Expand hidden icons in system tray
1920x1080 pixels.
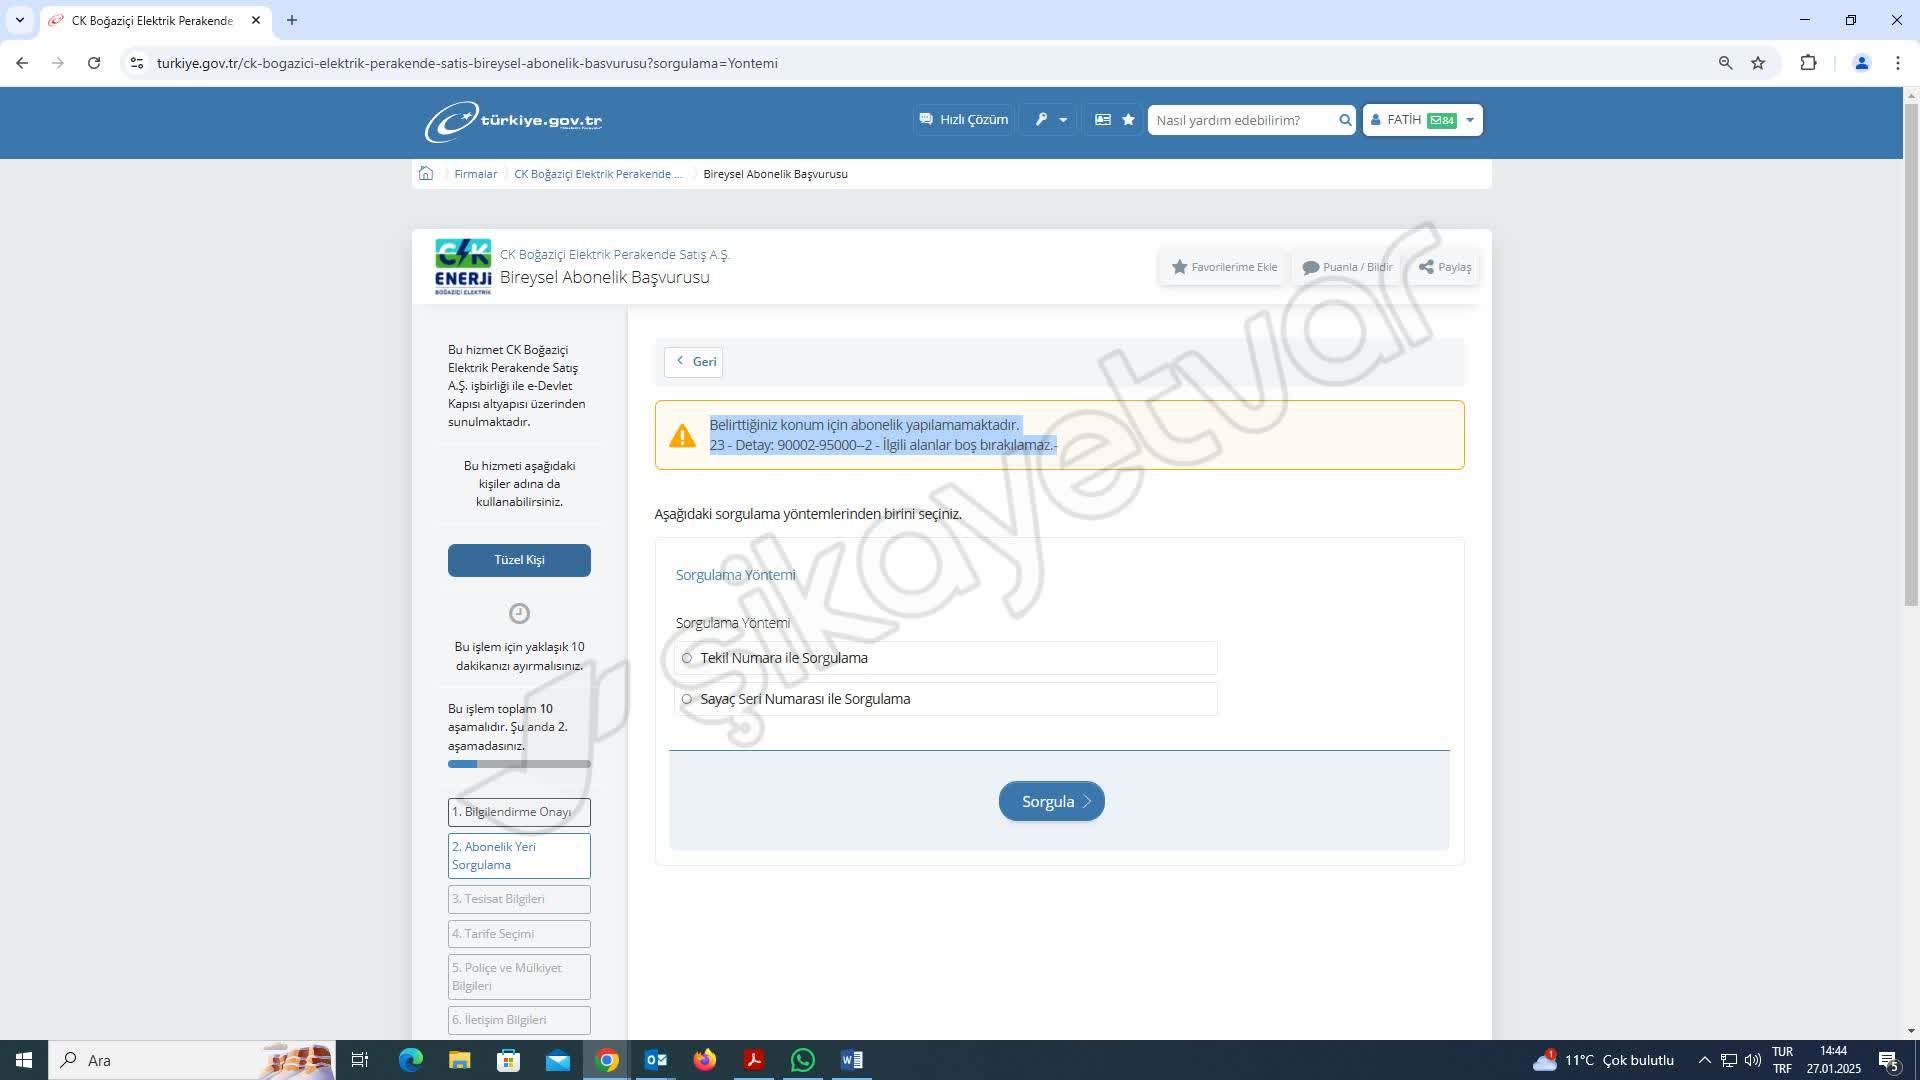pyautogui.click(x=1702, y=1060)
